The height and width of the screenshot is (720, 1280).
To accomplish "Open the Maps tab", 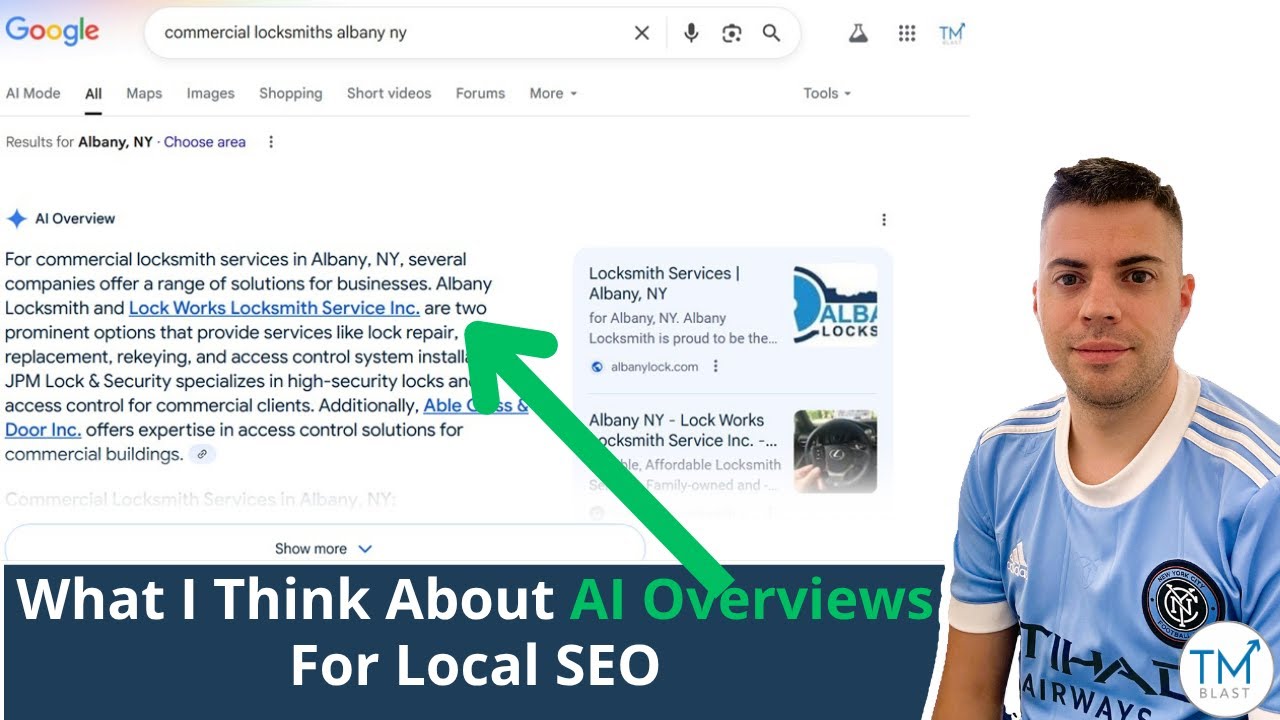I will point(144,93).
